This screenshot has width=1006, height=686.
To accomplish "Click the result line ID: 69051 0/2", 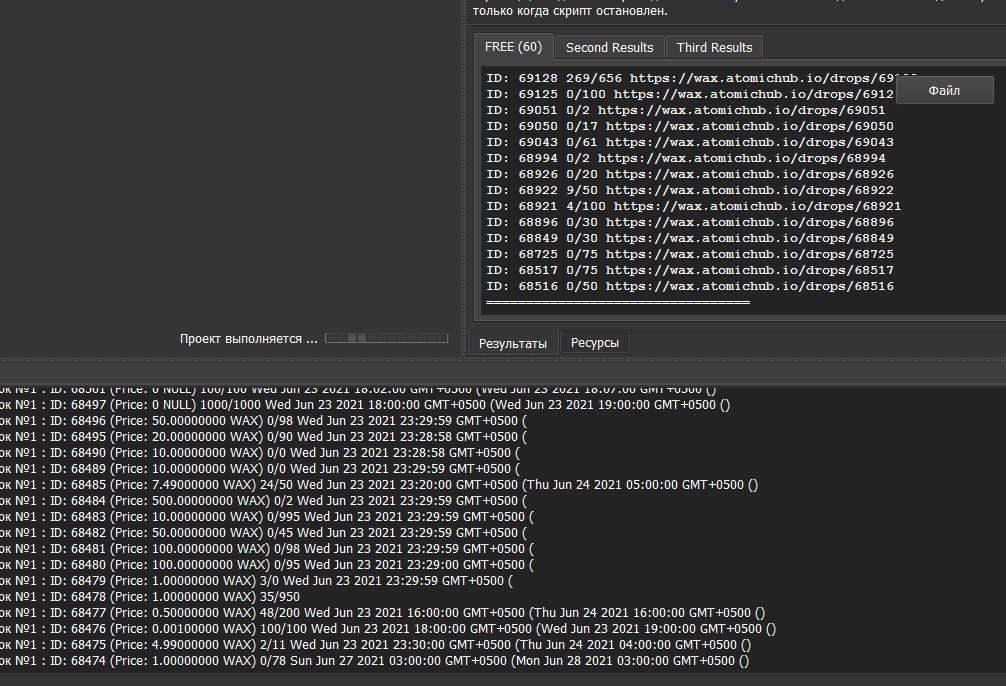I will tap(685, 110).
